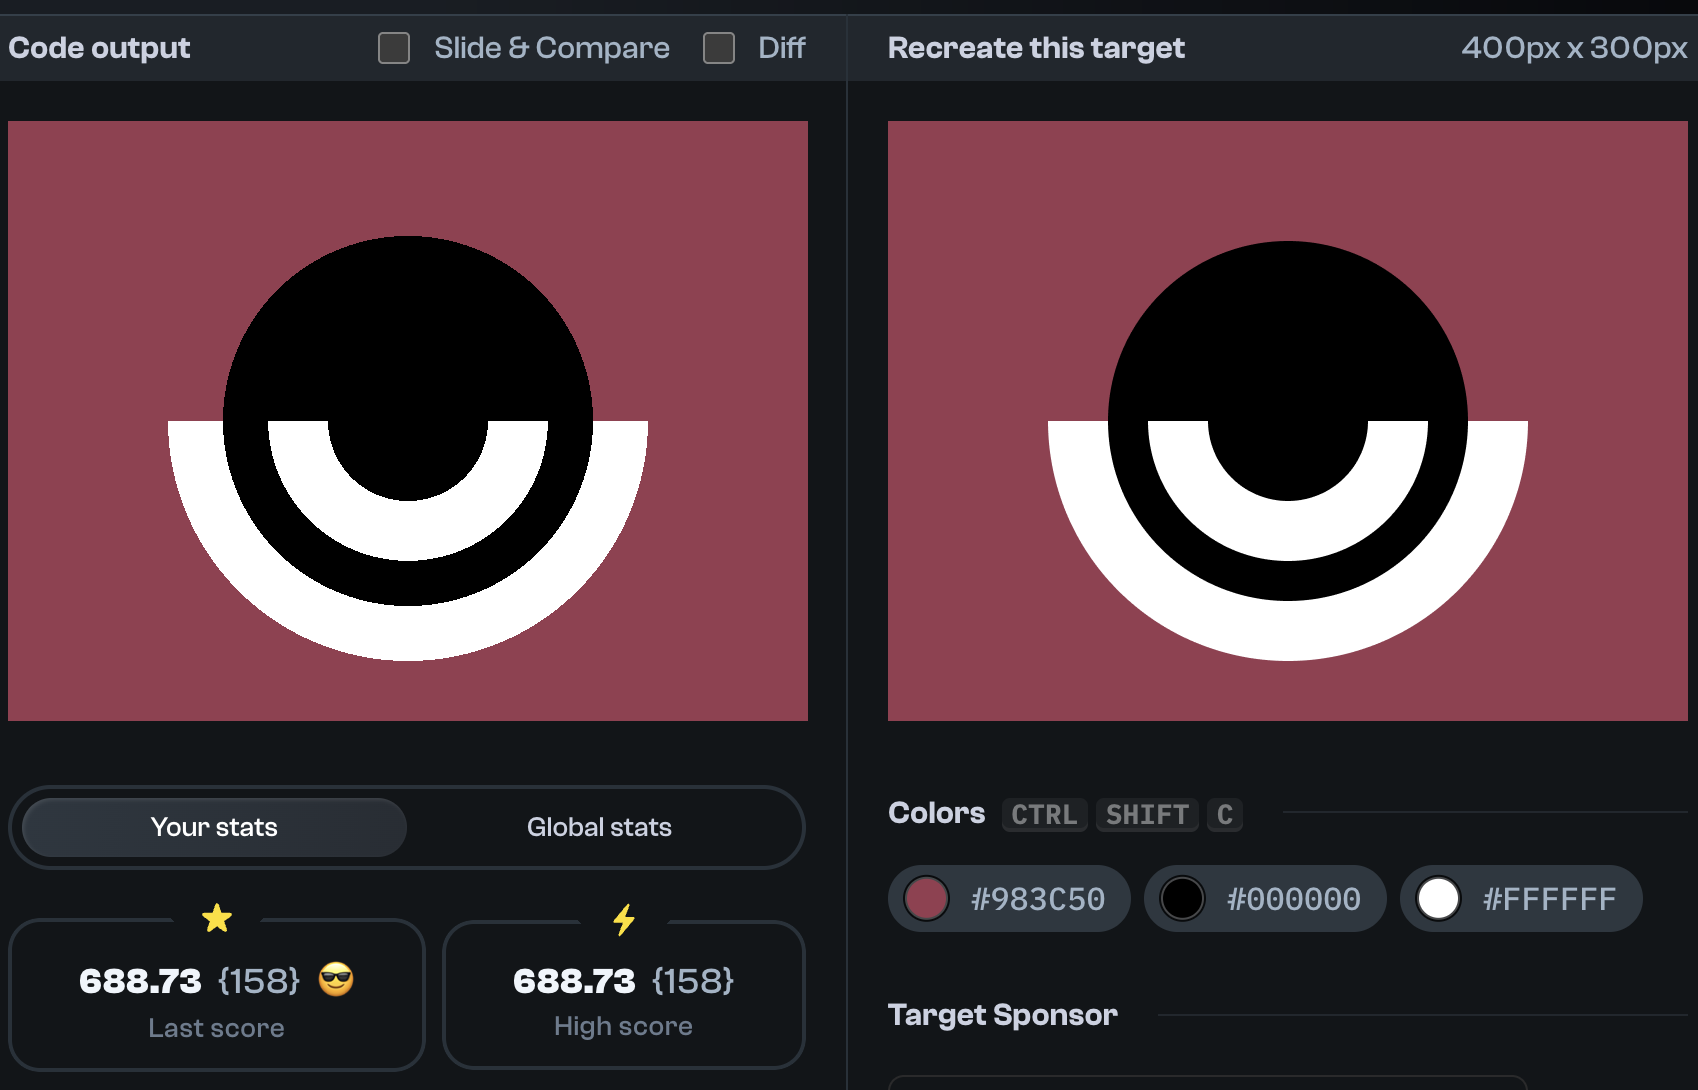The height and width of the screenshot is (1090, 1698).
Task: Click the SHIFT key badge
Action: tap(1147, 814)
